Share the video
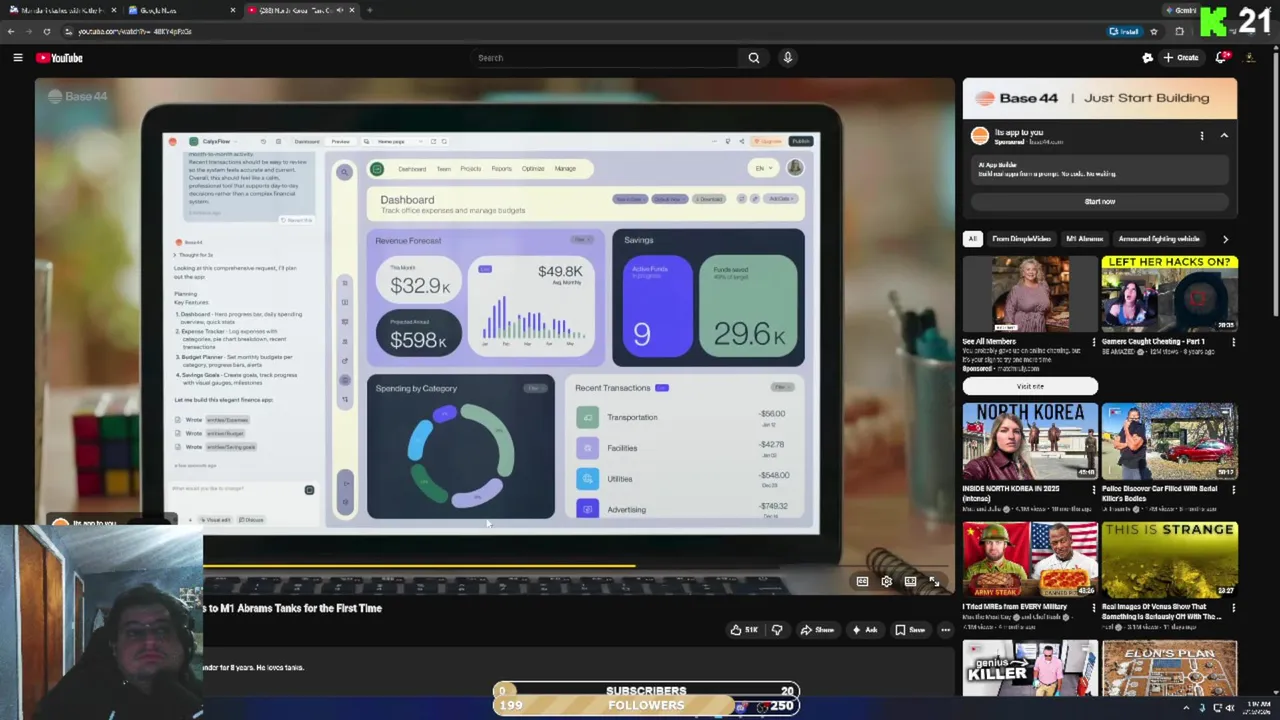 click(818, 630)
